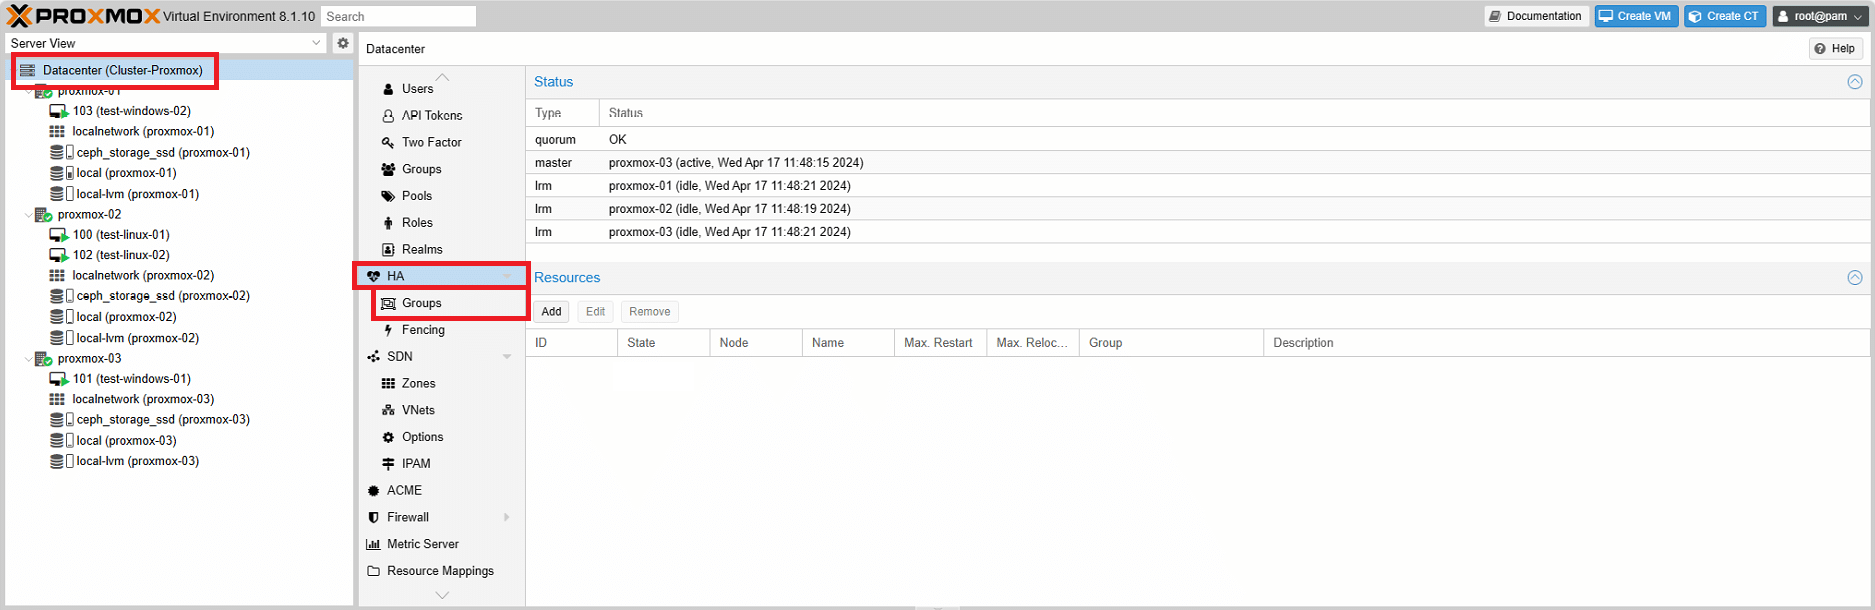The height and width of the screenshot is (610, 1875).
Task: Select VM 102 (test-linux-02) in tree
Action: (120, 255)
